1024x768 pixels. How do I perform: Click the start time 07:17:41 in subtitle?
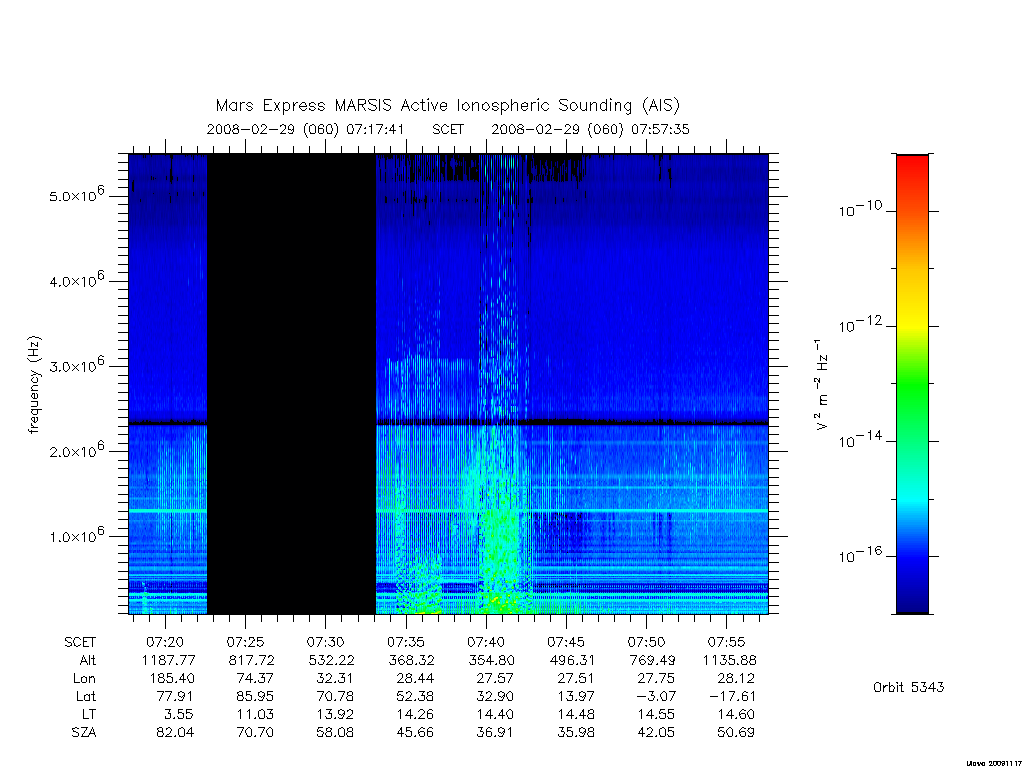click(376, 129)
